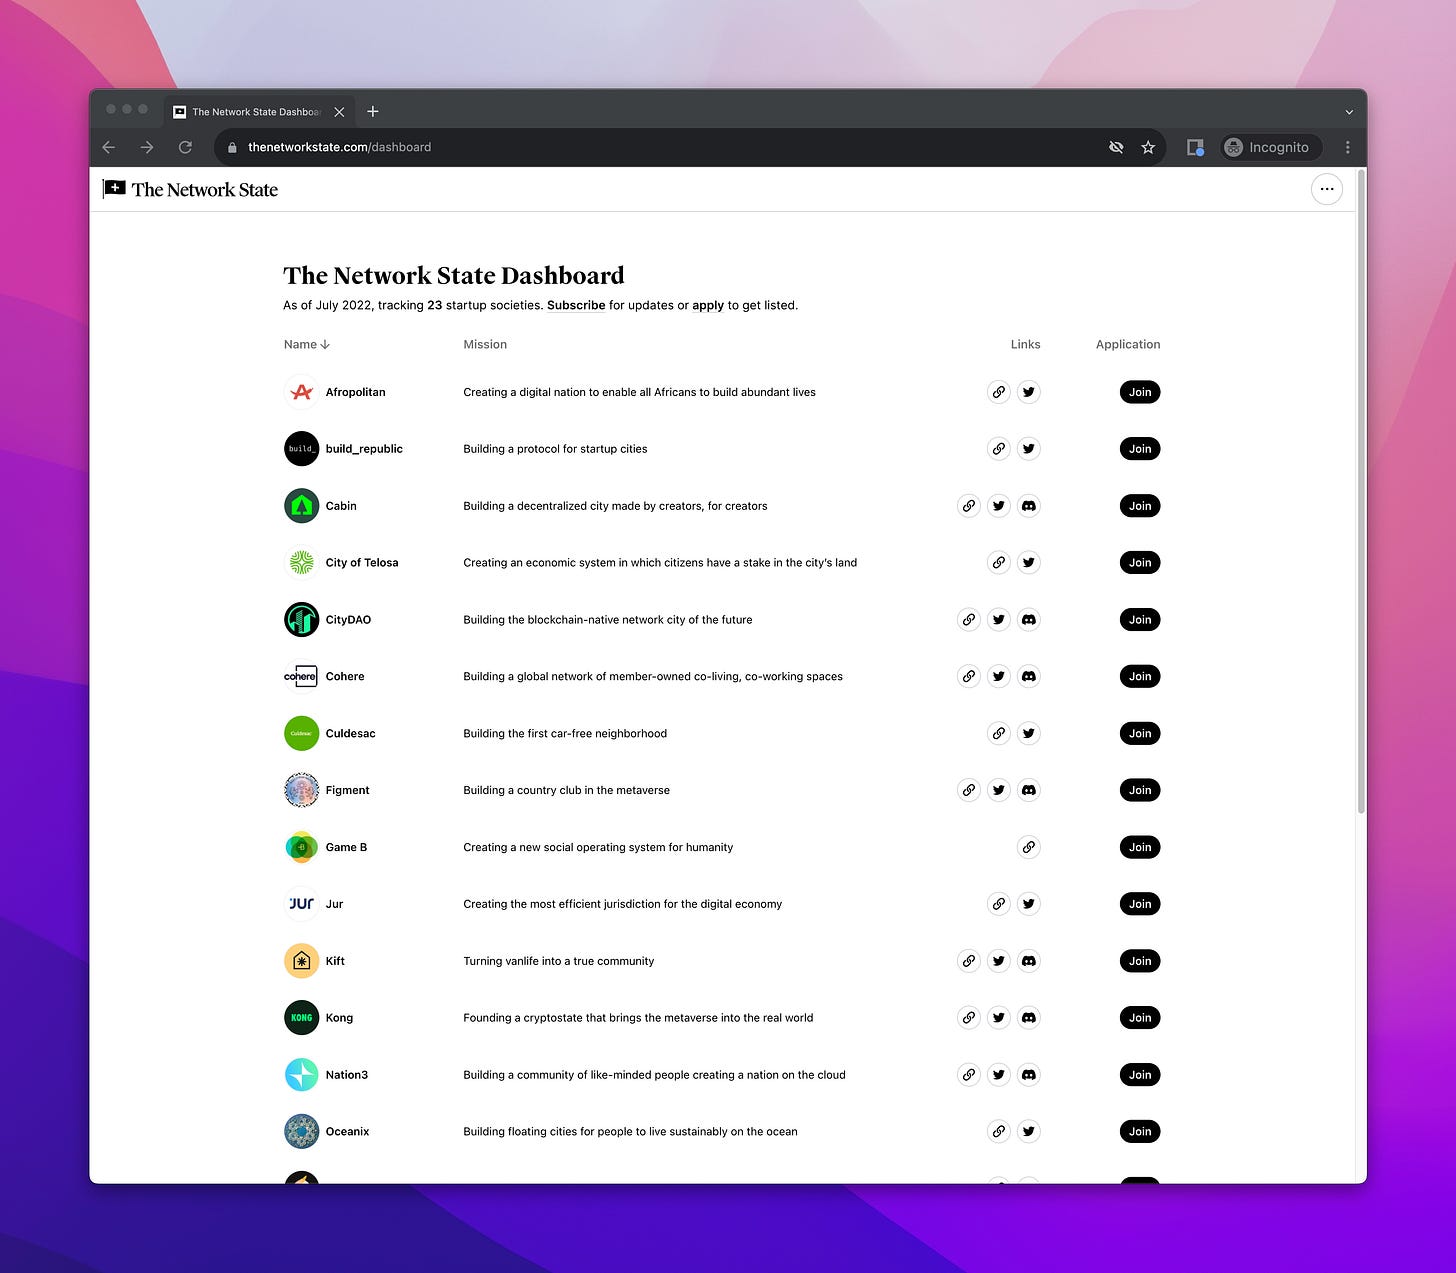Screen dimensions: 1456x1273
Task: Join the Cabin society
Action: click(x=1140, y=506)
